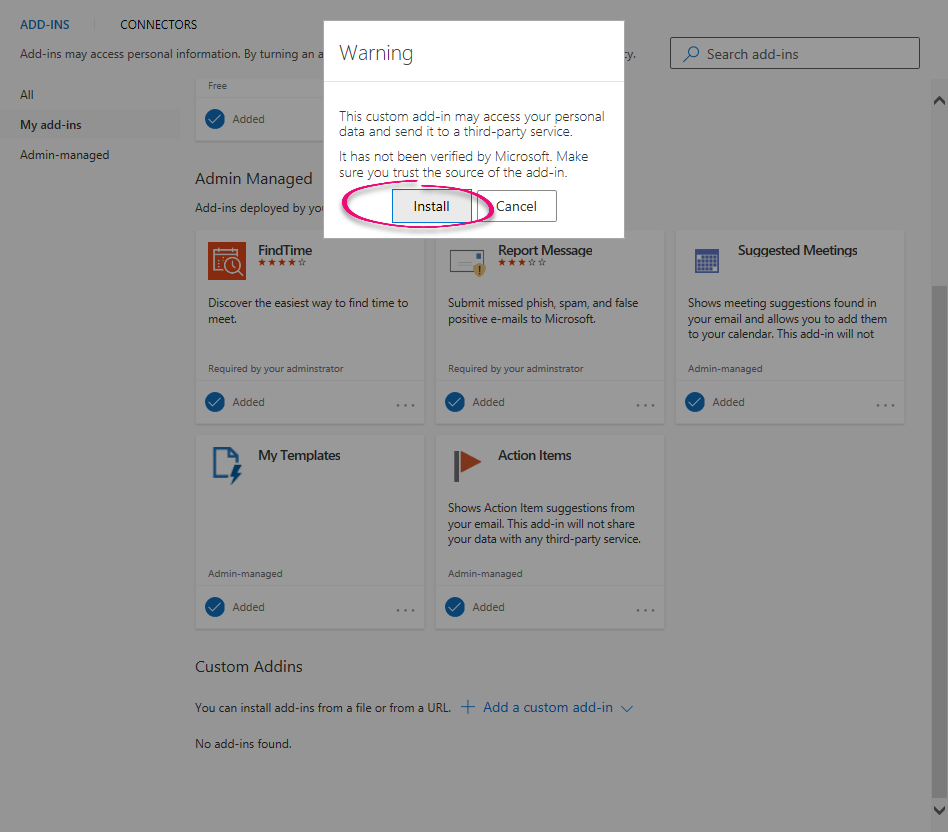Cancel the Warning dialog
Screen dimensions: 948x832
[x=516, y=206]
